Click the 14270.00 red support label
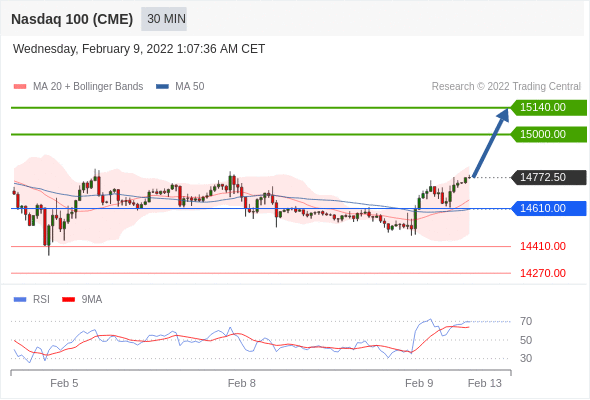Viewport: 590px width, 400px height. [x=543, y=273]
